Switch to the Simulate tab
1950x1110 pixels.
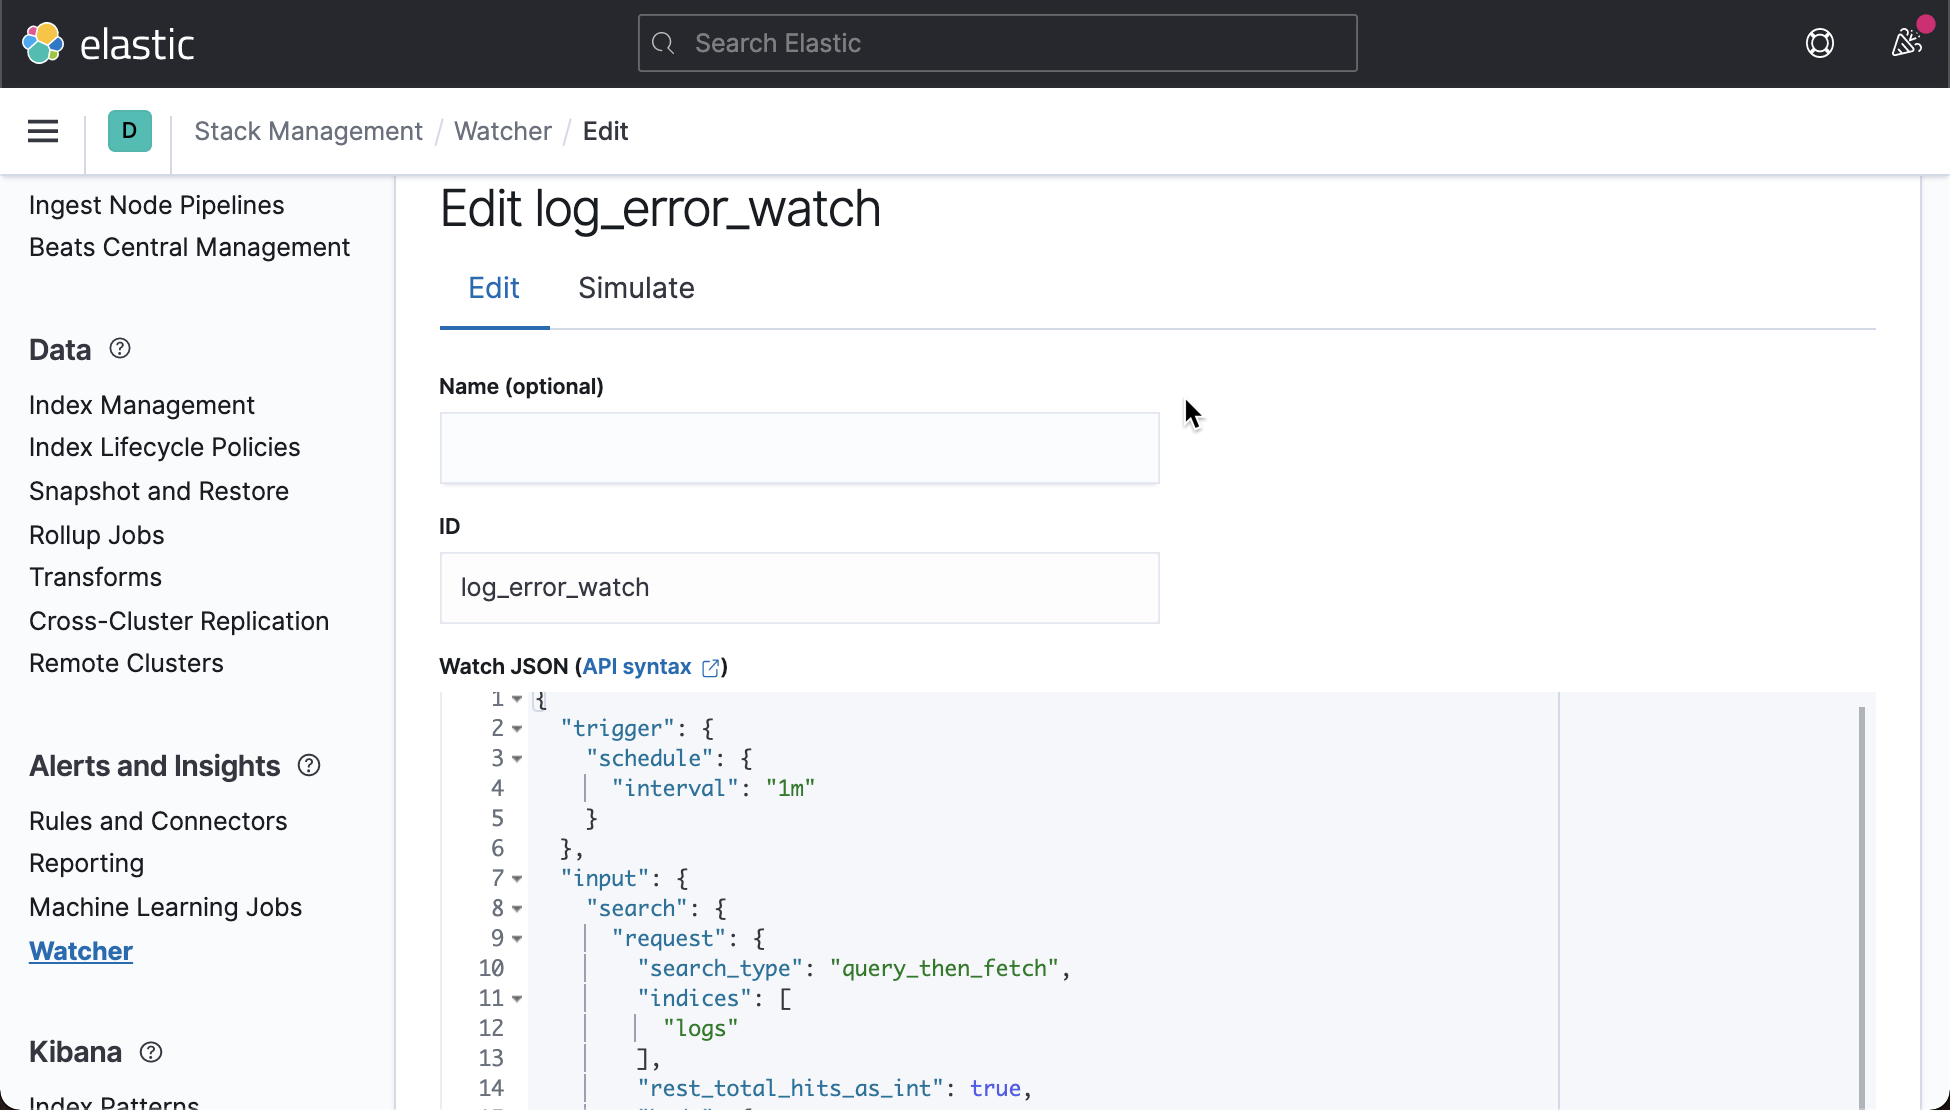[x=636, y=288]
